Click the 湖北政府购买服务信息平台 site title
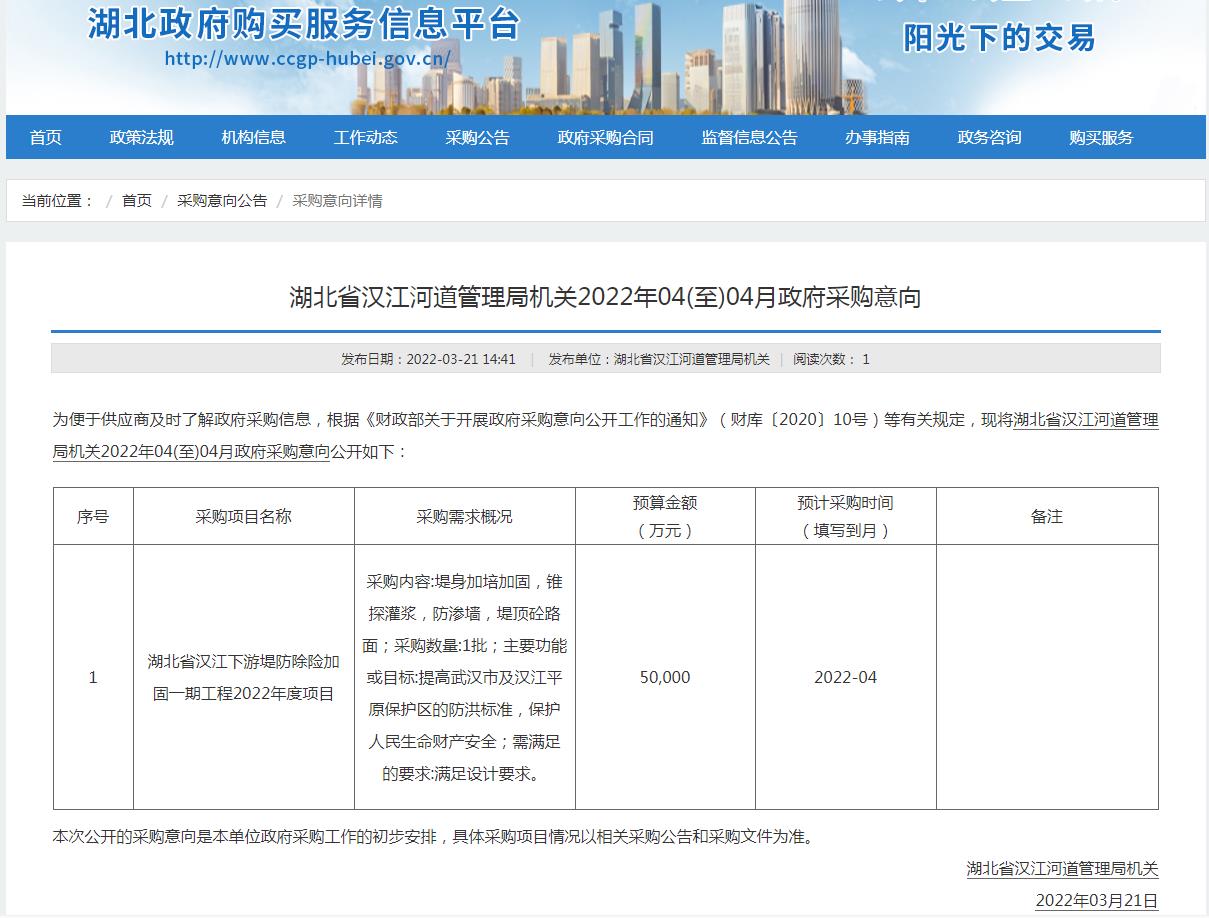This screenshot has height=918, width=1209. 304,23
